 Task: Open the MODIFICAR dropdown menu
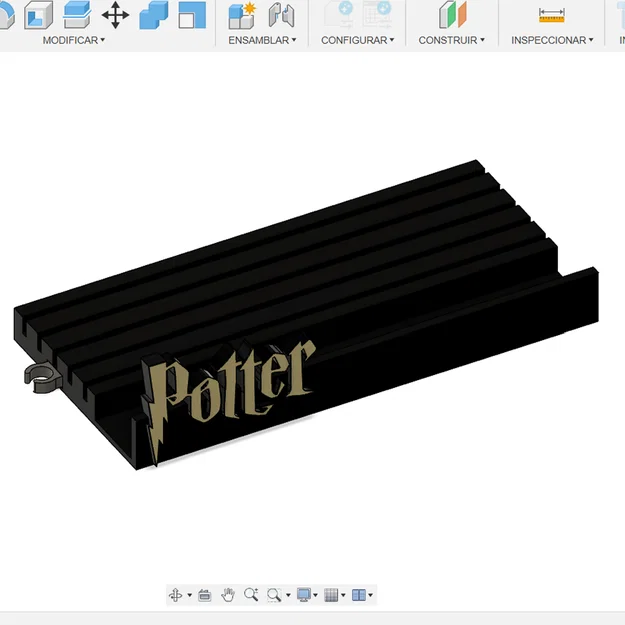pyautogui.click(x=74, y=40)
